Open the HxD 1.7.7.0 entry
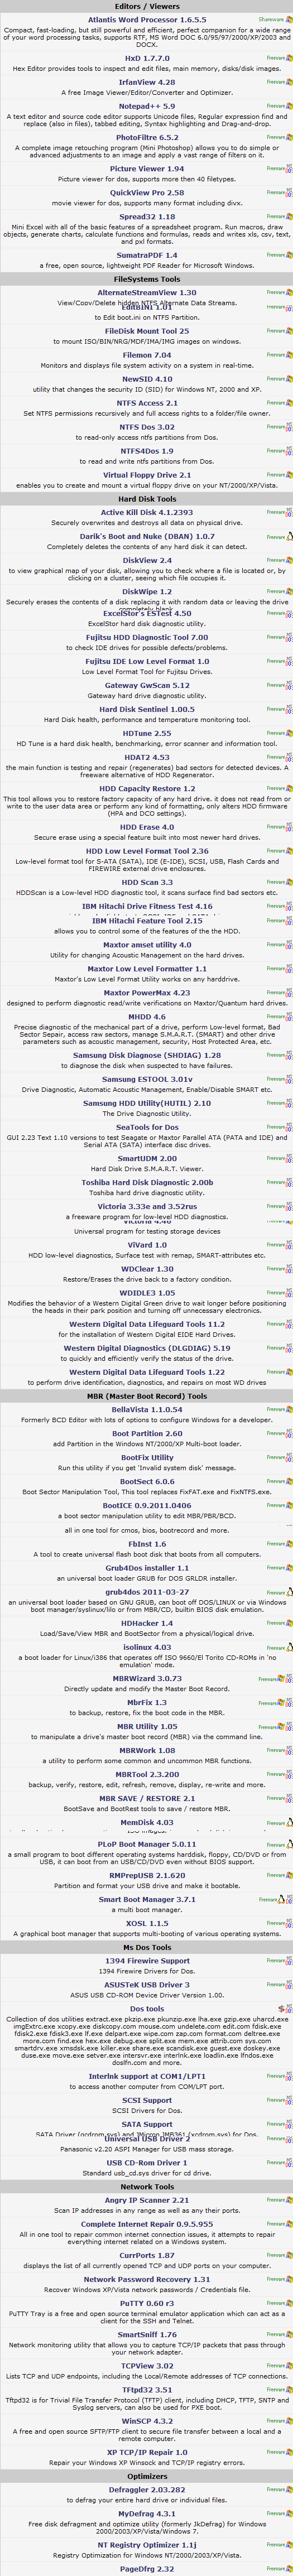This screenshot has height=2576, width=293. coord(146,58)
